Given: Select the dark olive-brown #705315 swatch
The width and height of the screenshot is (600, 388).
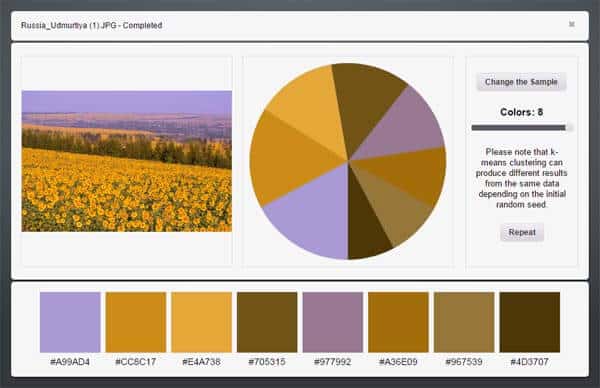Looking at the screenshot, I should [x=267, y=322].
